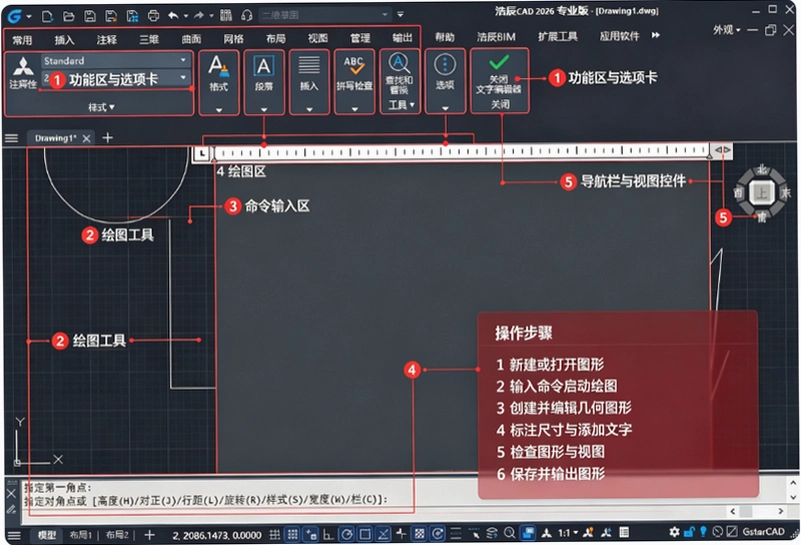Image resolution: width=801 pixels, height=545 pixels.
Task: Toggle object snap square icon
Action: 365,534
